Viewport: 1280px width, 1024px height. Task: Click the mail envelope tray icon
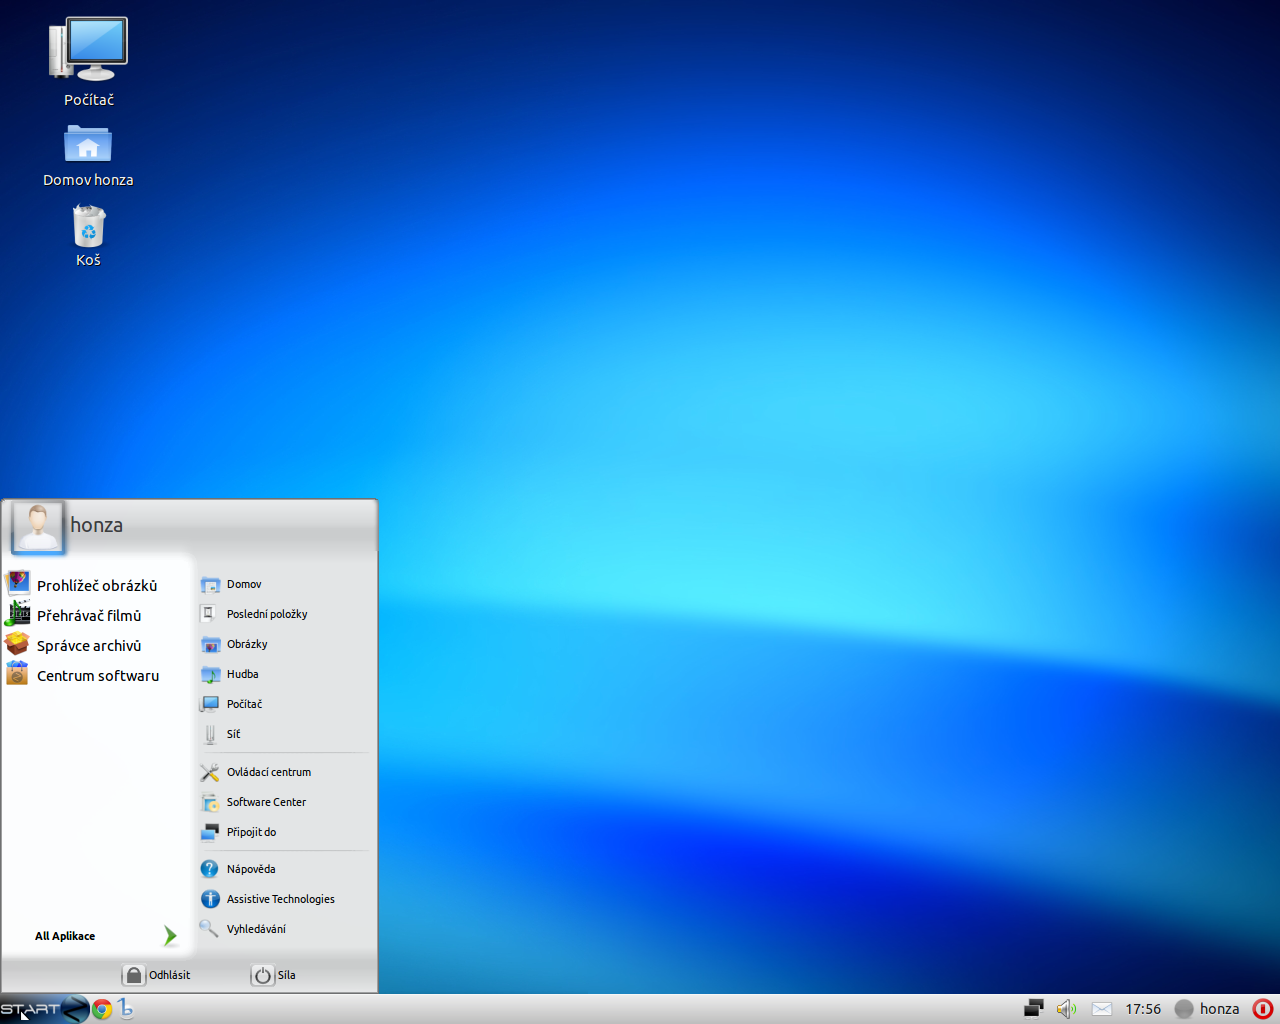pyautogui.click(x=1102, y=1009)
